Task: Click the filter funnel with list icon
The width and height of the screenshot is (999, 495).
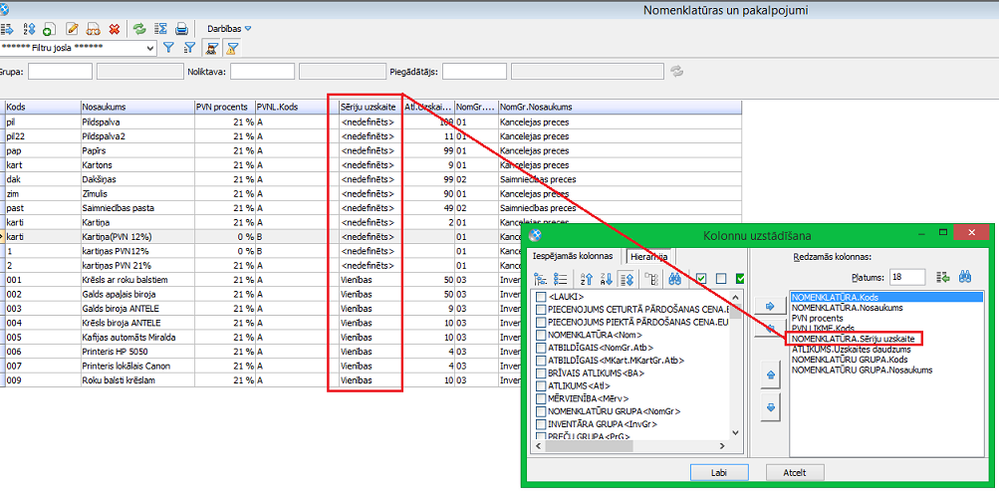Action: coord(189,47)
